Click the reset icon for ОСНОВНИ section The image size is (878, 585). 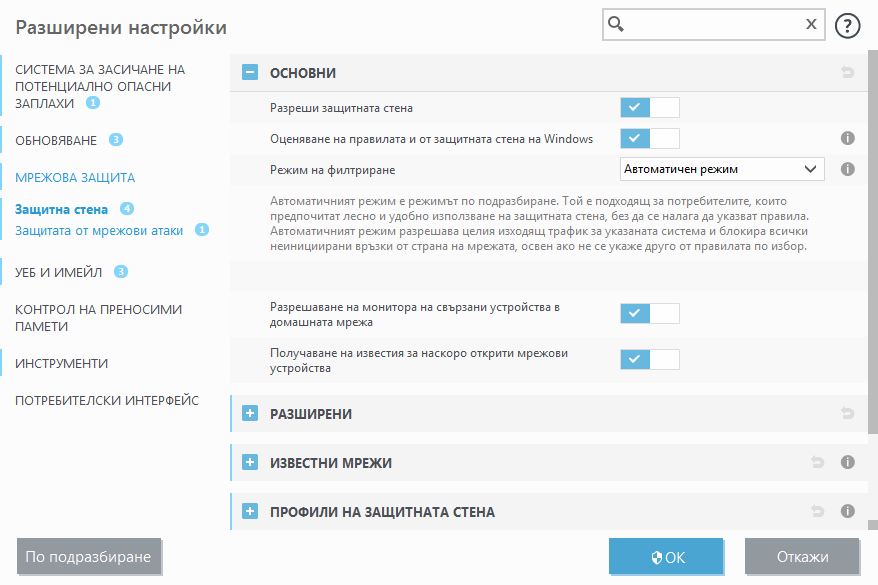[x=847, y=72]
